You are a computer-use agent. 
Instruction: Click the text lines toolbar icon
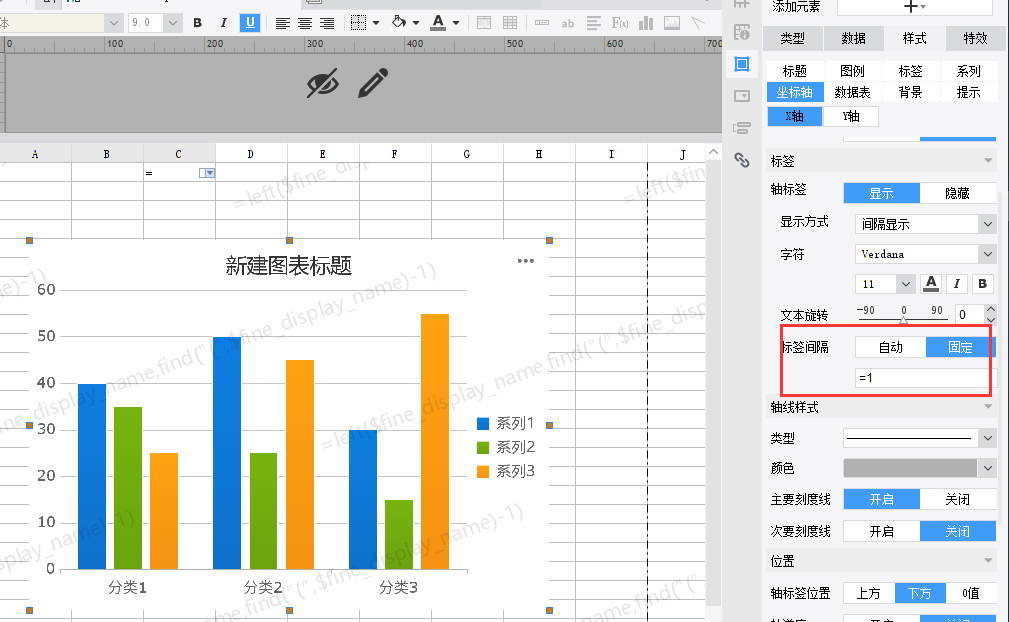[594, 23]
